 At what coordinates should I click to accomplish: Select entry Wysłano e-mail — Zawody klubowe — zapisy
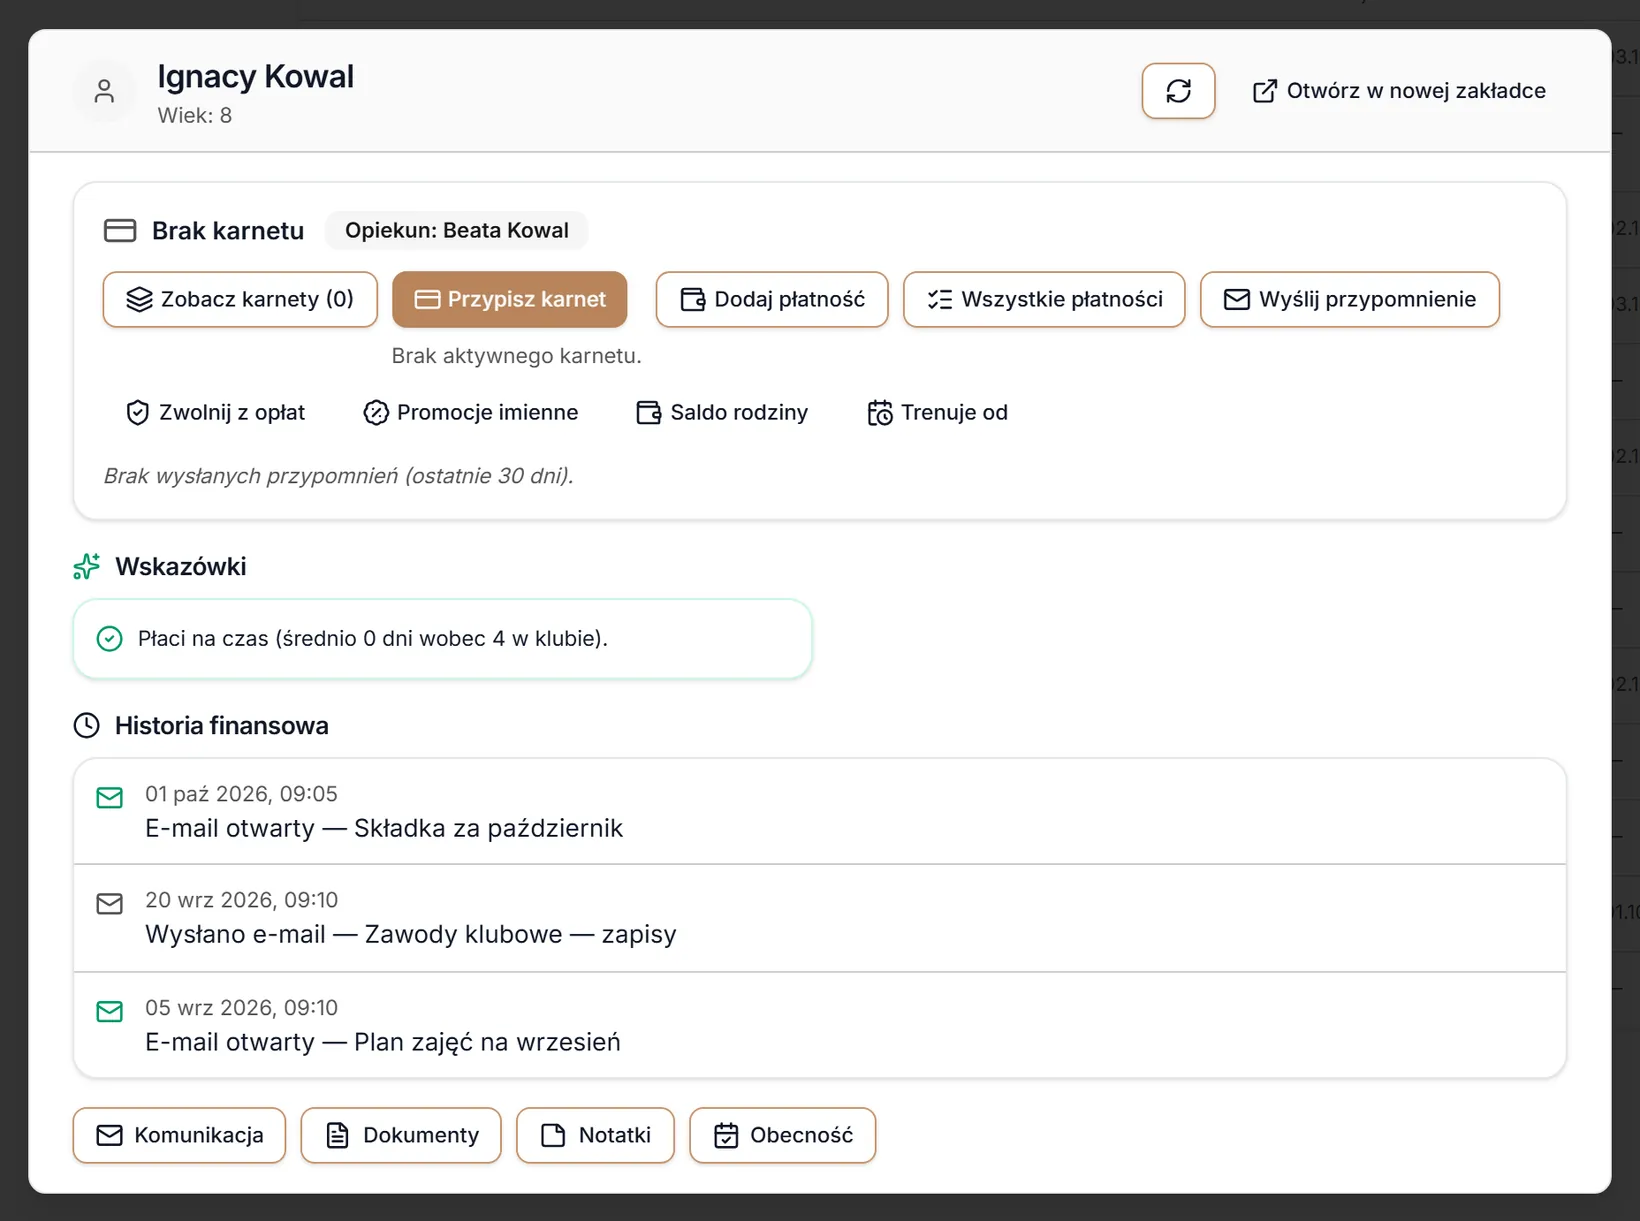820,918
